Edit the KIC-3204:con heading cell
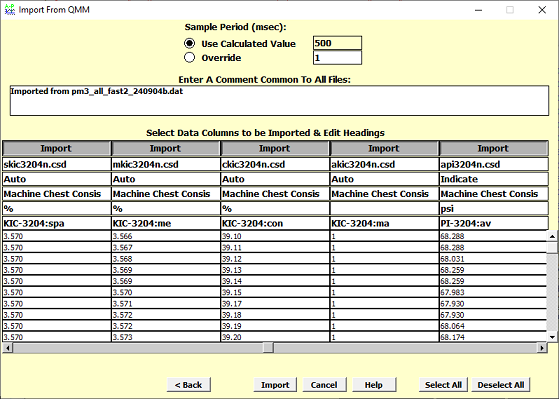The height and width of the screenshot is (399, 559). click(275, 224)
